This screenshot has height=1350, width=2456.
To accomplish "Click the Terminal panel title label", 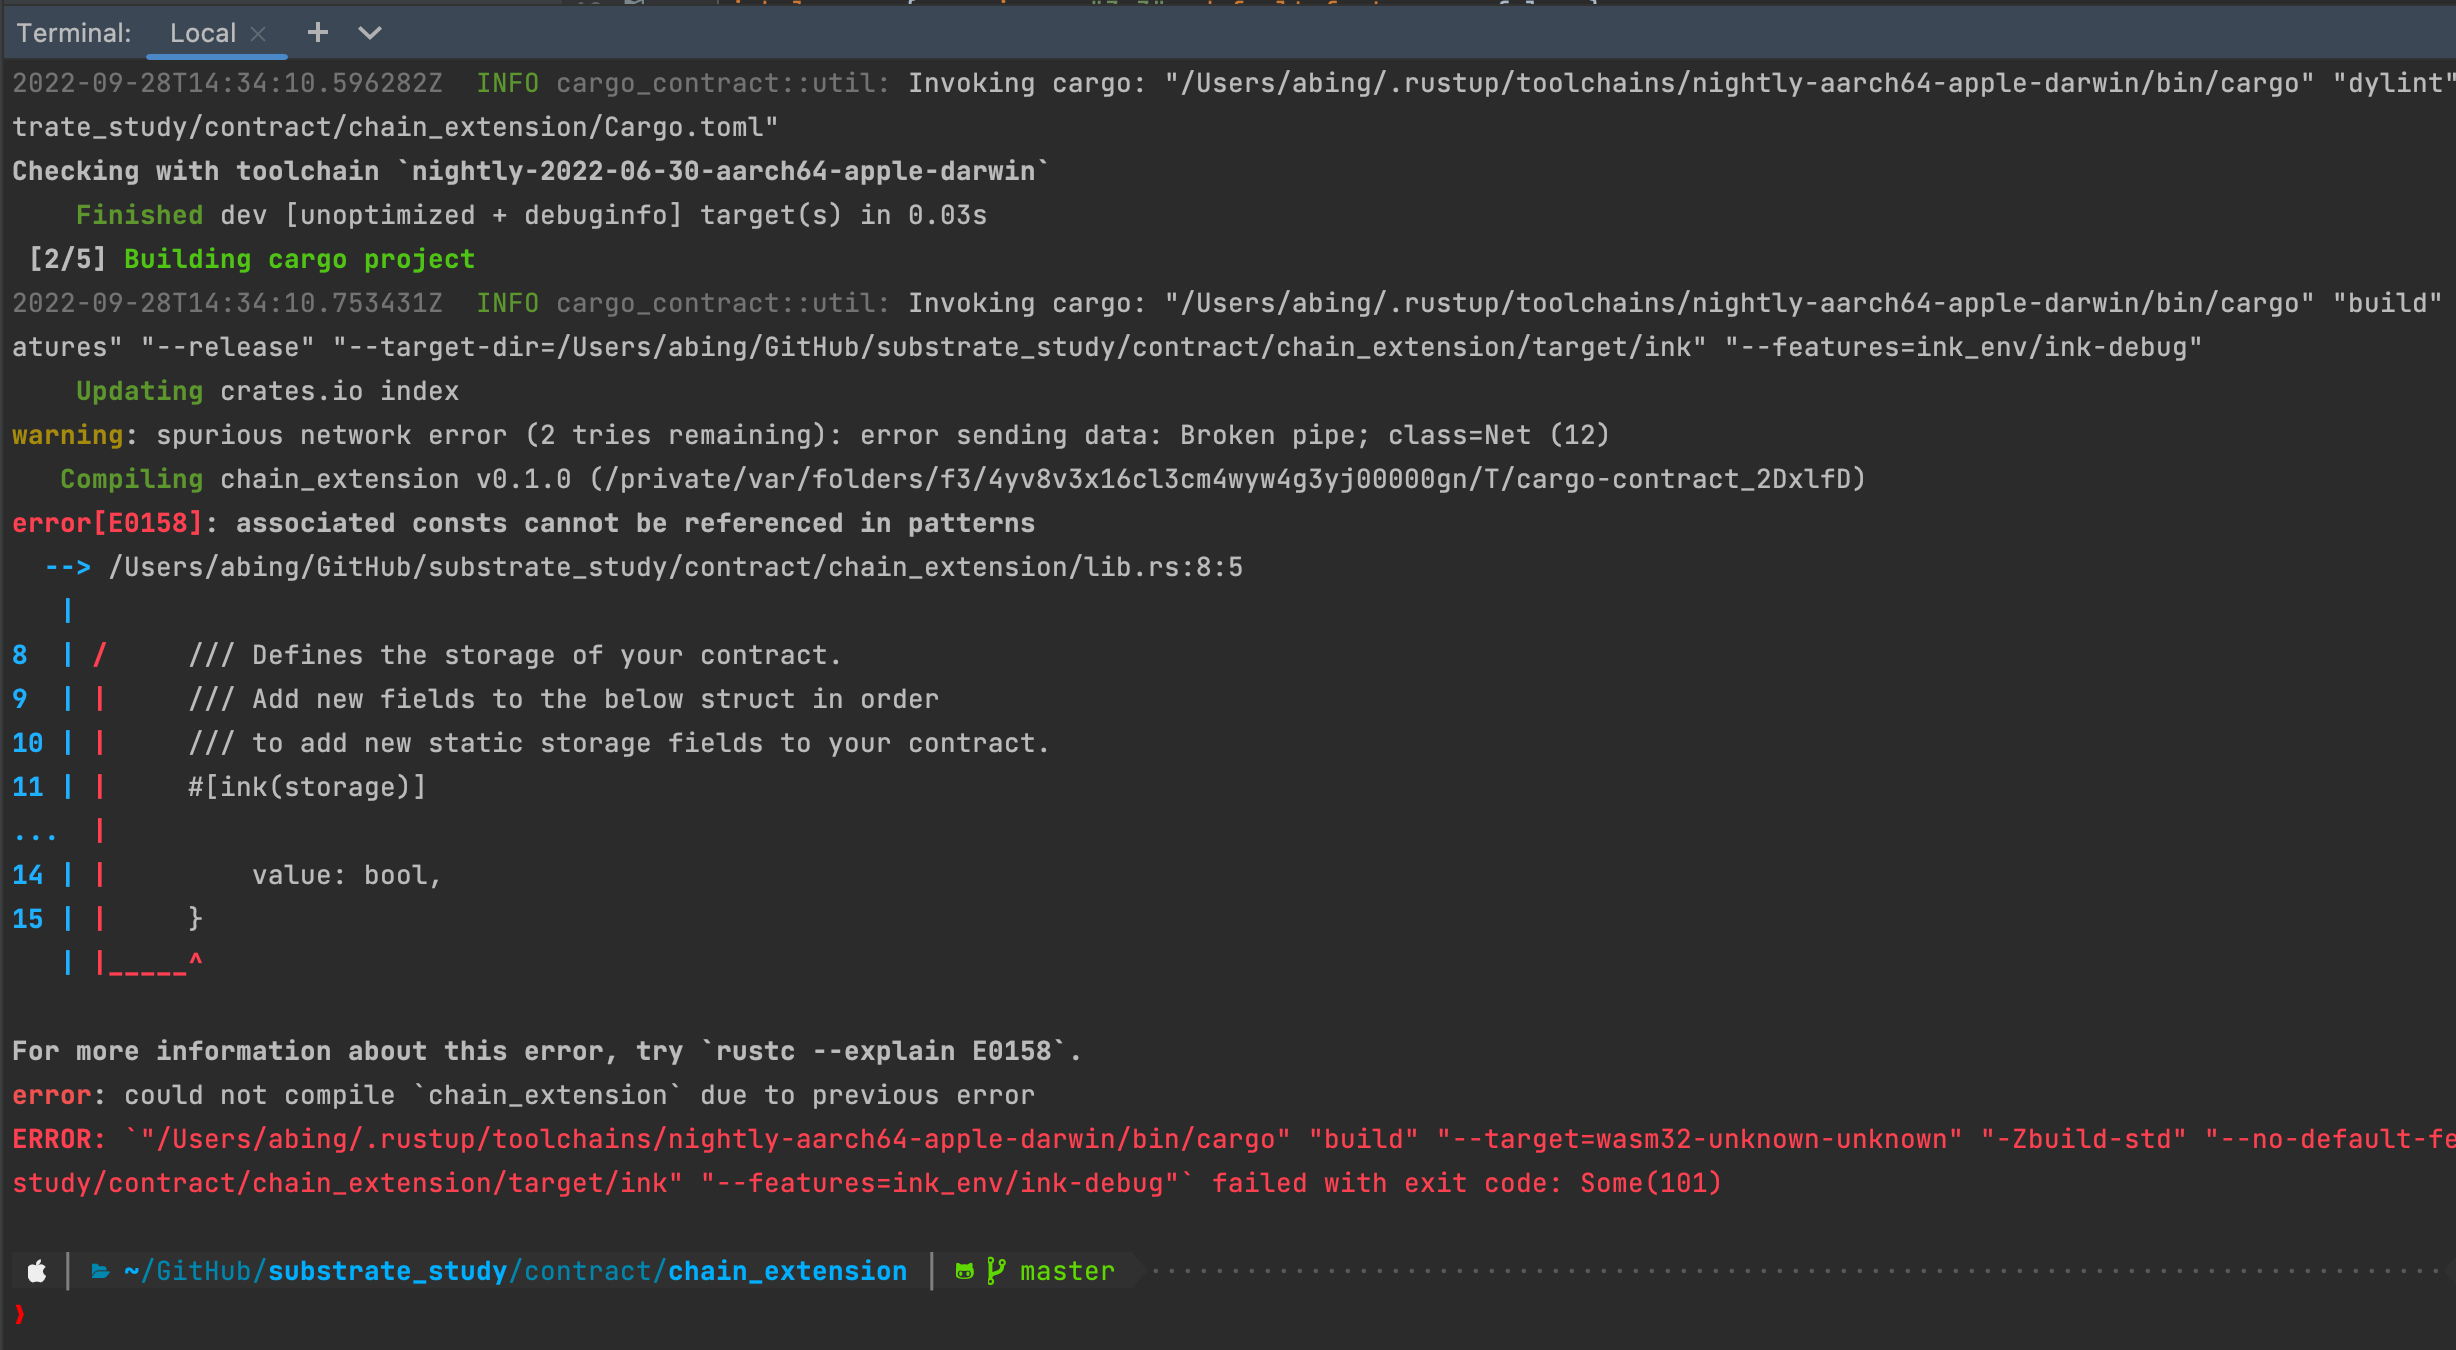I will [73, 32].
